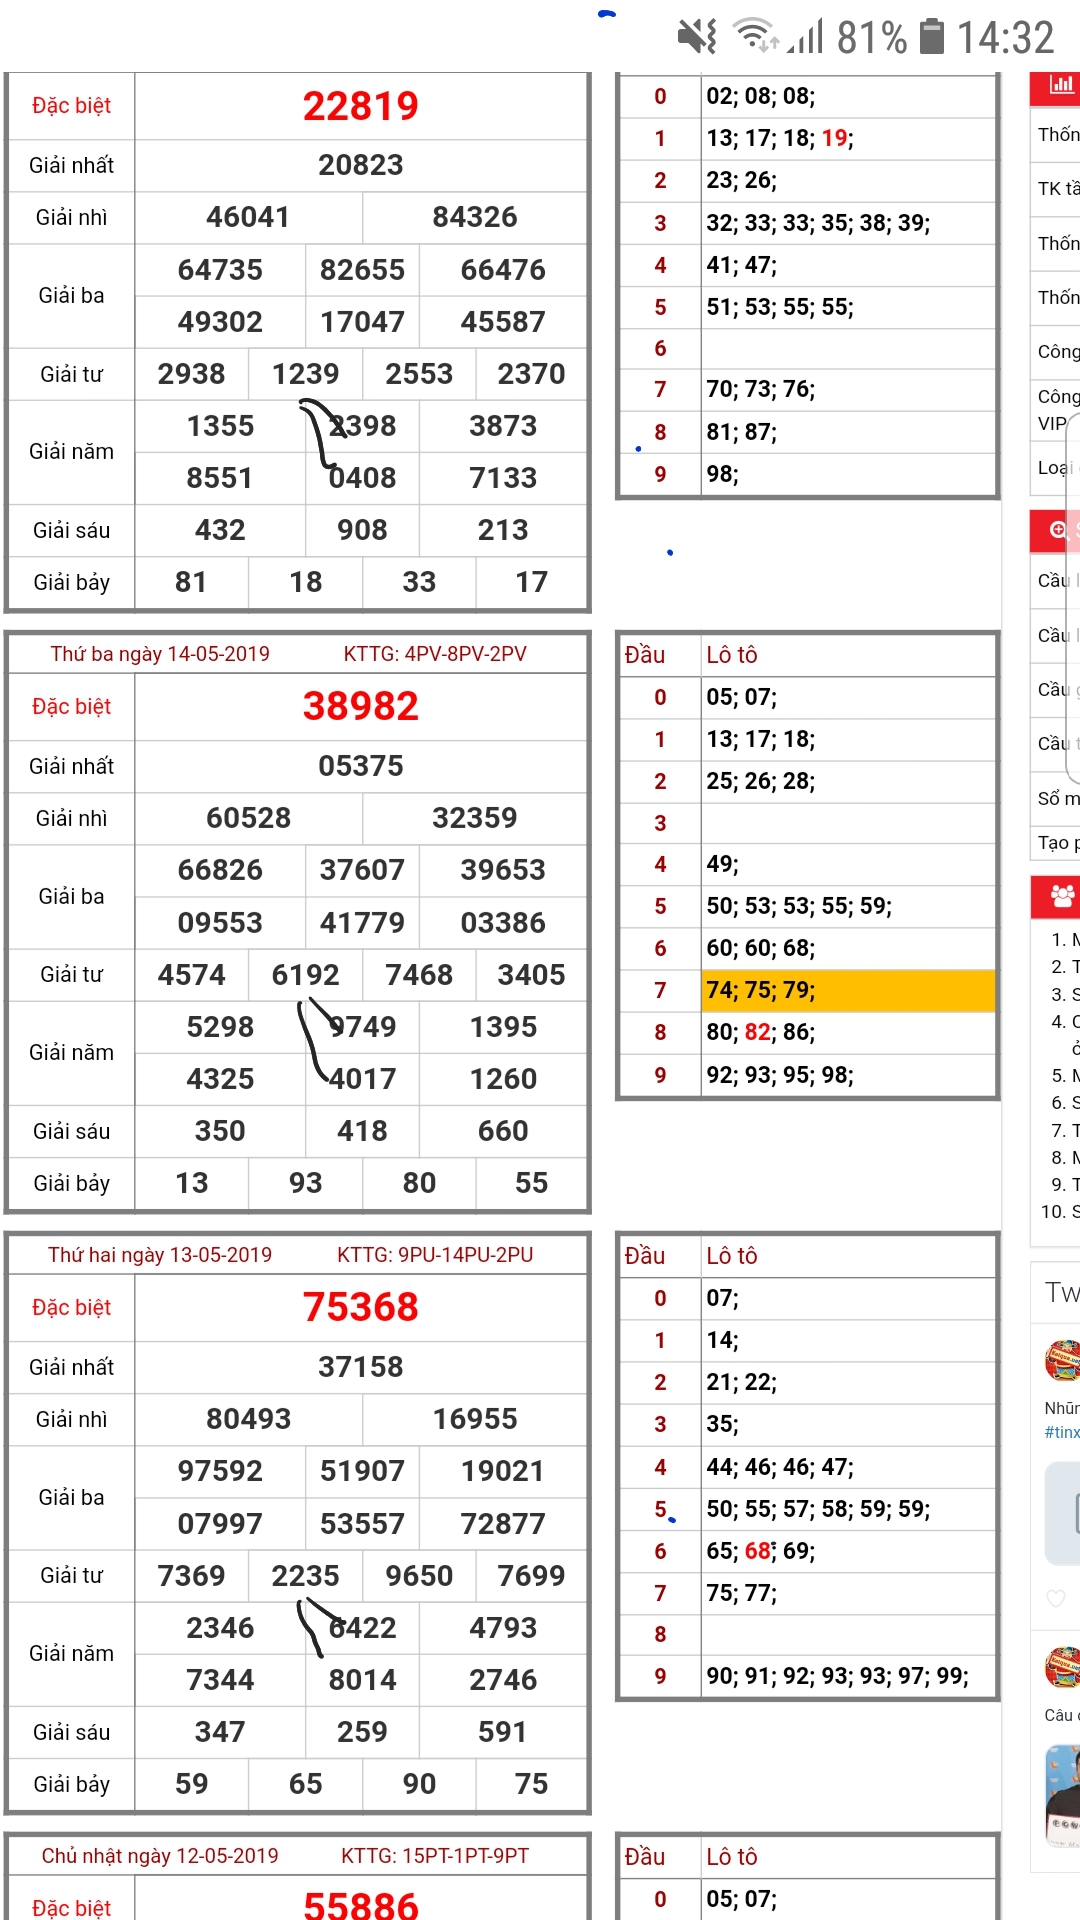Tap the first prize number 20823
The image size is (1080, 1920).
tap(361, 165)
